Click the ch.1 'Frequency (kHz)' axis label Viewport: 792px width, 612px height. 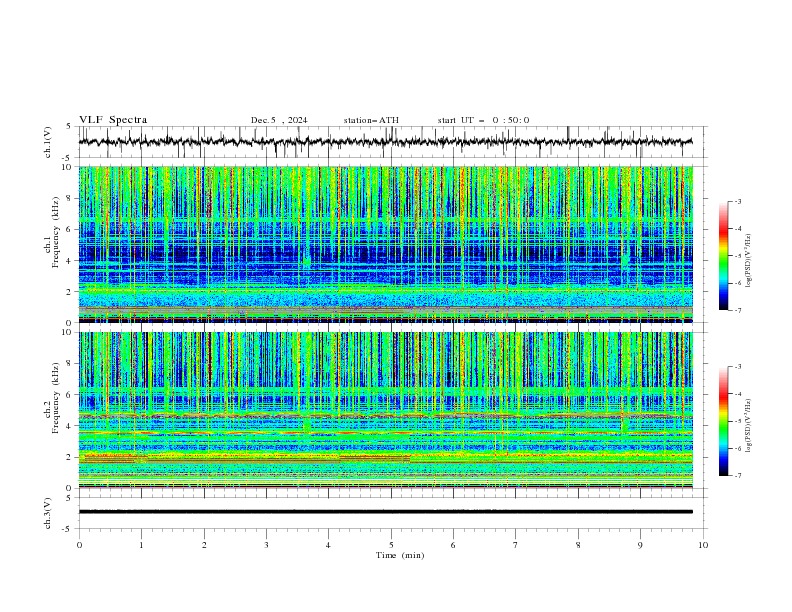[55, 230]
